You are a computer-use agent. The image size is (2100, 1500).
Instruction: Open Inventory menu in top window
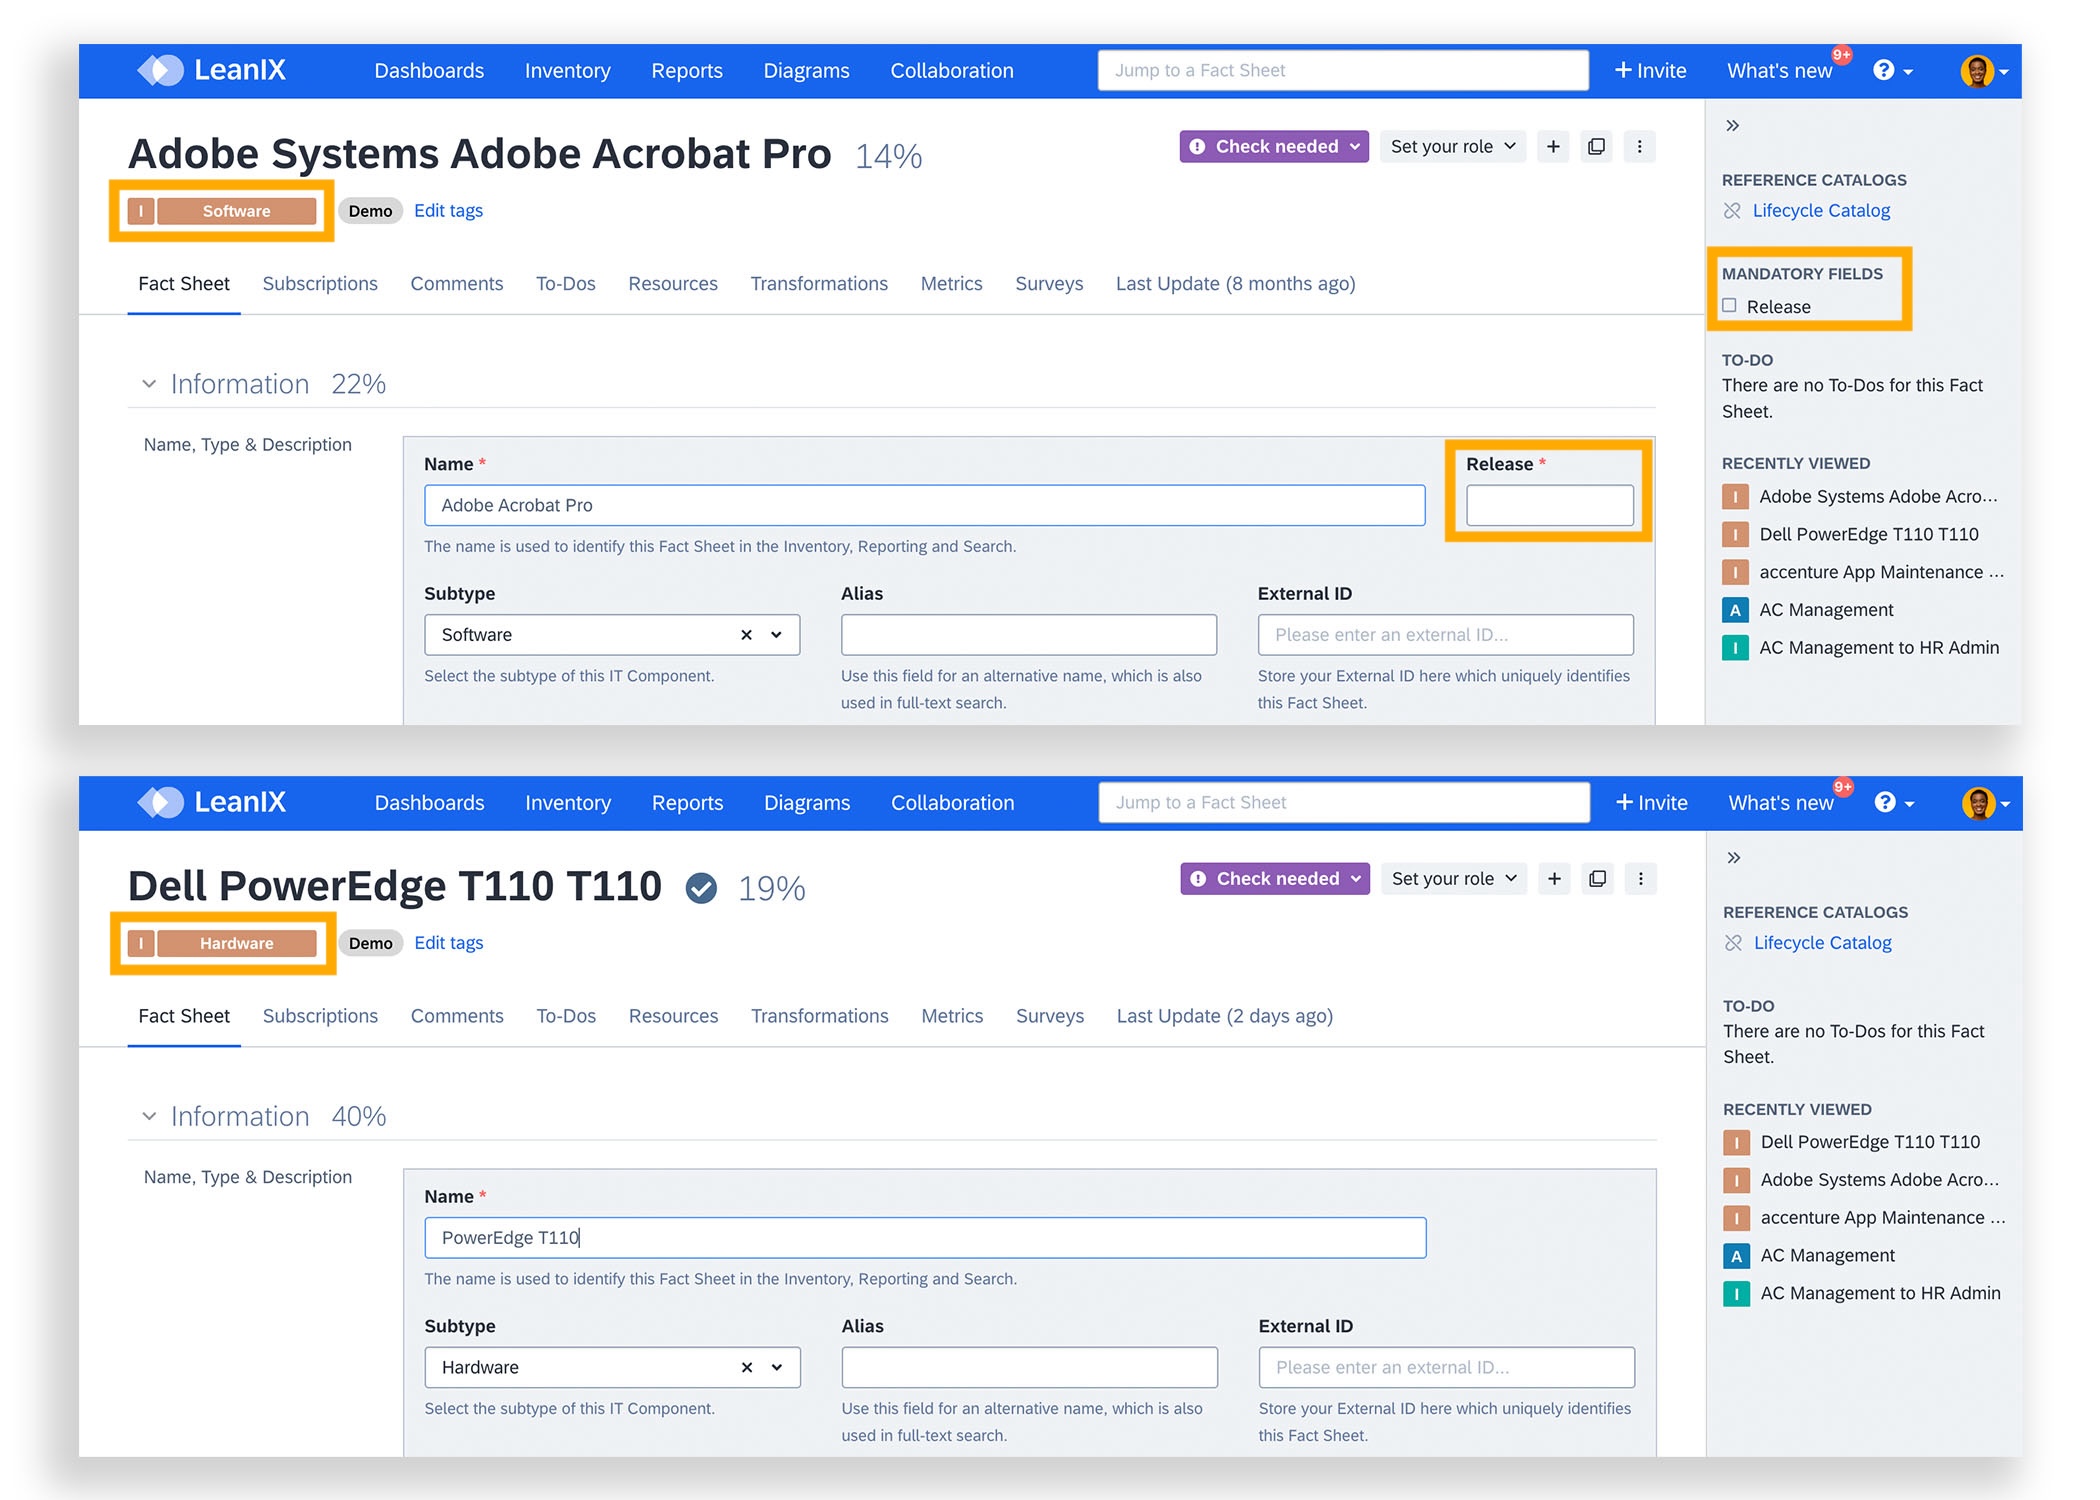(567, 71)
